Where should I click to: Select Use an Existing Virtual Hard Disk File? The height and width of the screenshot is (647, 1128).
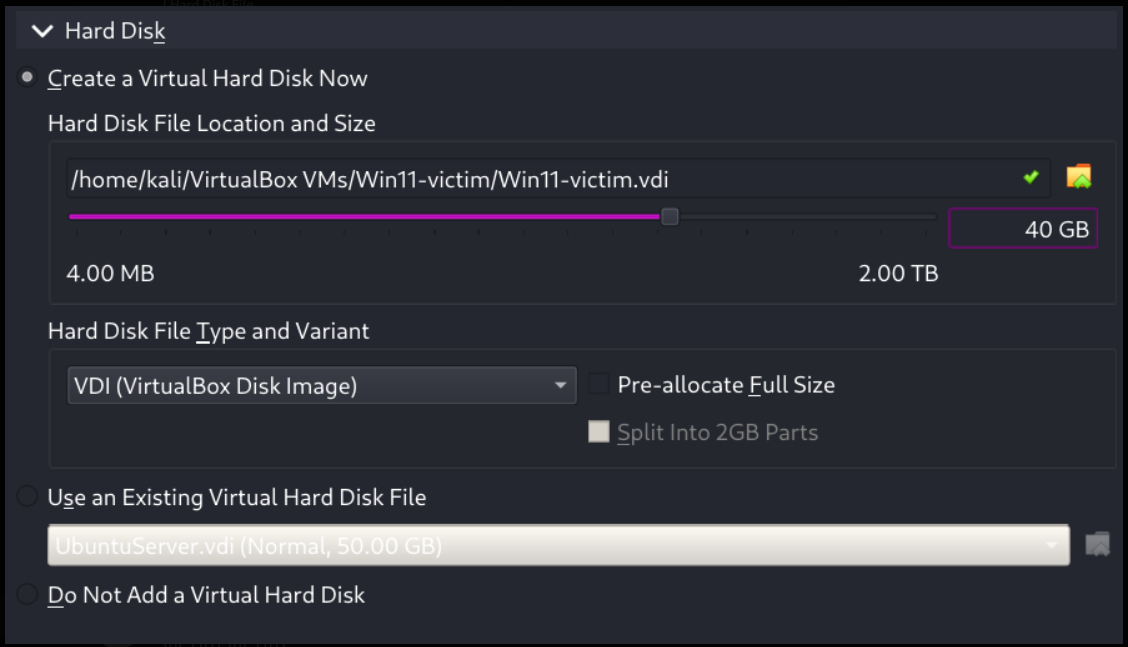pyautogui.click(x=28, y=497)
